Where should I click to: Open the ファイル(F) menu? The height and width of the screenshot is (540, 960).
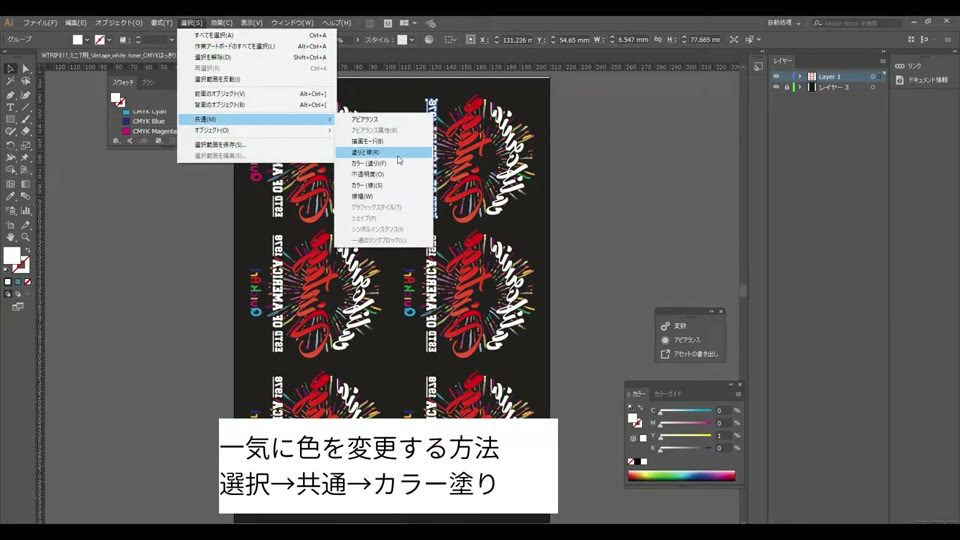pos(40,23)
